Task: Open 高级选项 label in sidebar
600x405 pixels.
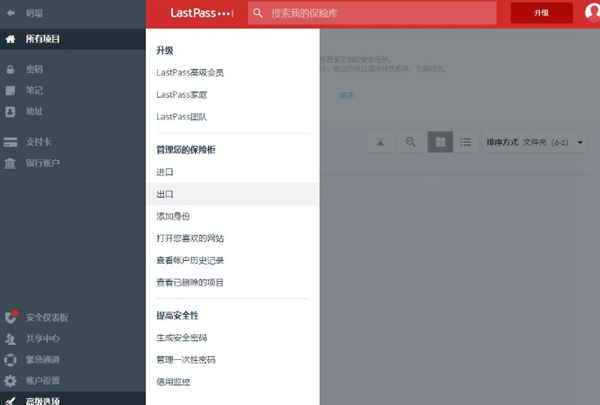Action: [42, 401]
